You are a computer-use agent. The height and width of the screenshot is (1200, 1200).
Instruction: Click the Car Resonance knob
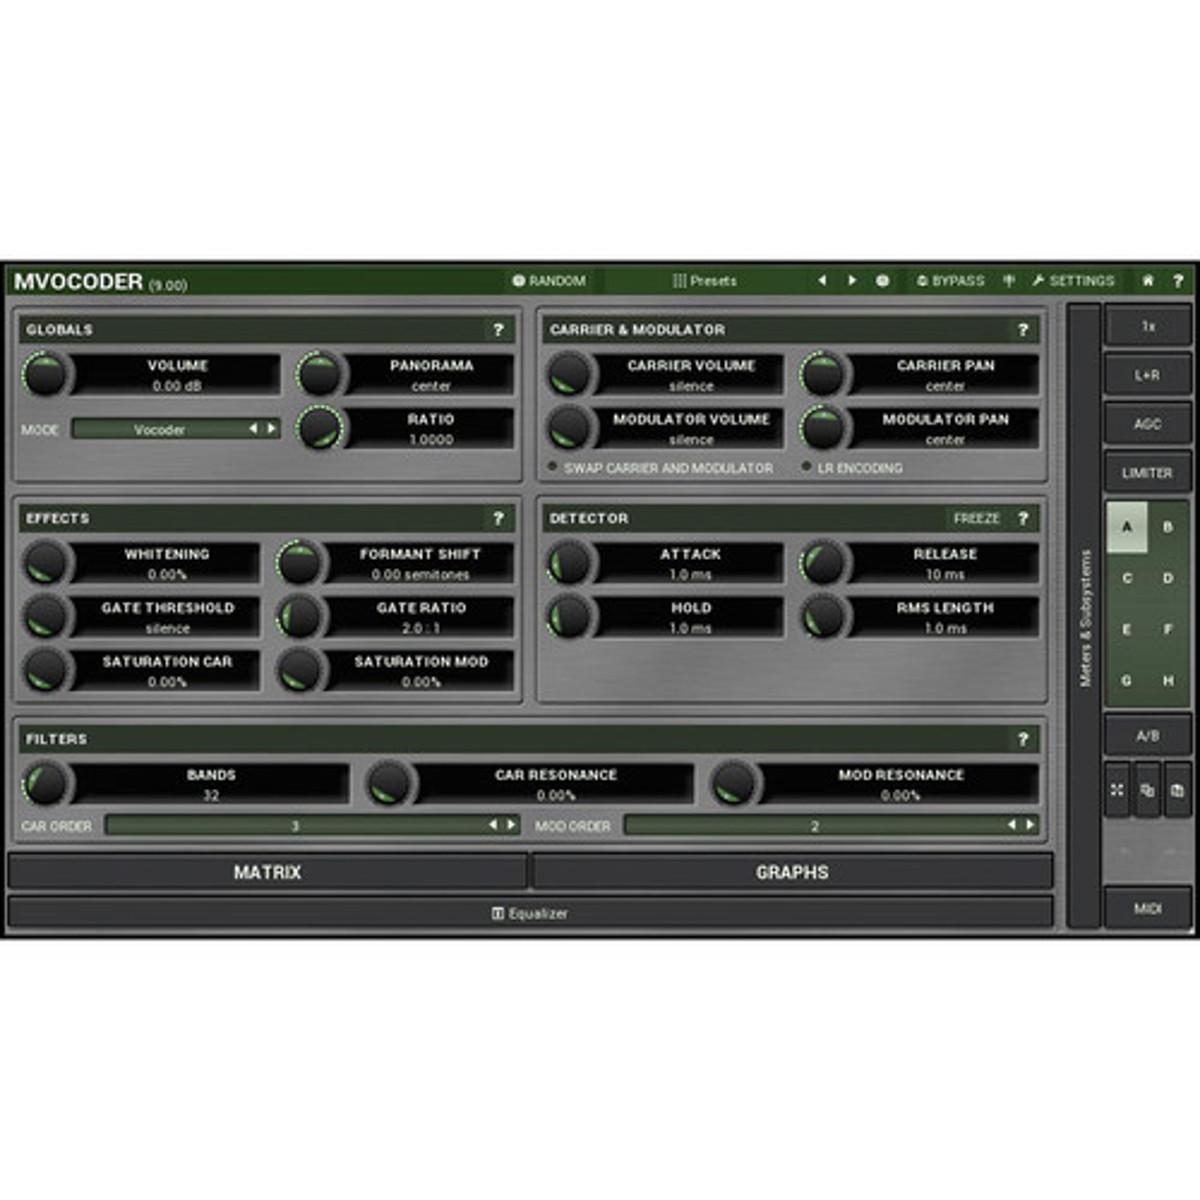pyautogui.click(x=390, y=784)
